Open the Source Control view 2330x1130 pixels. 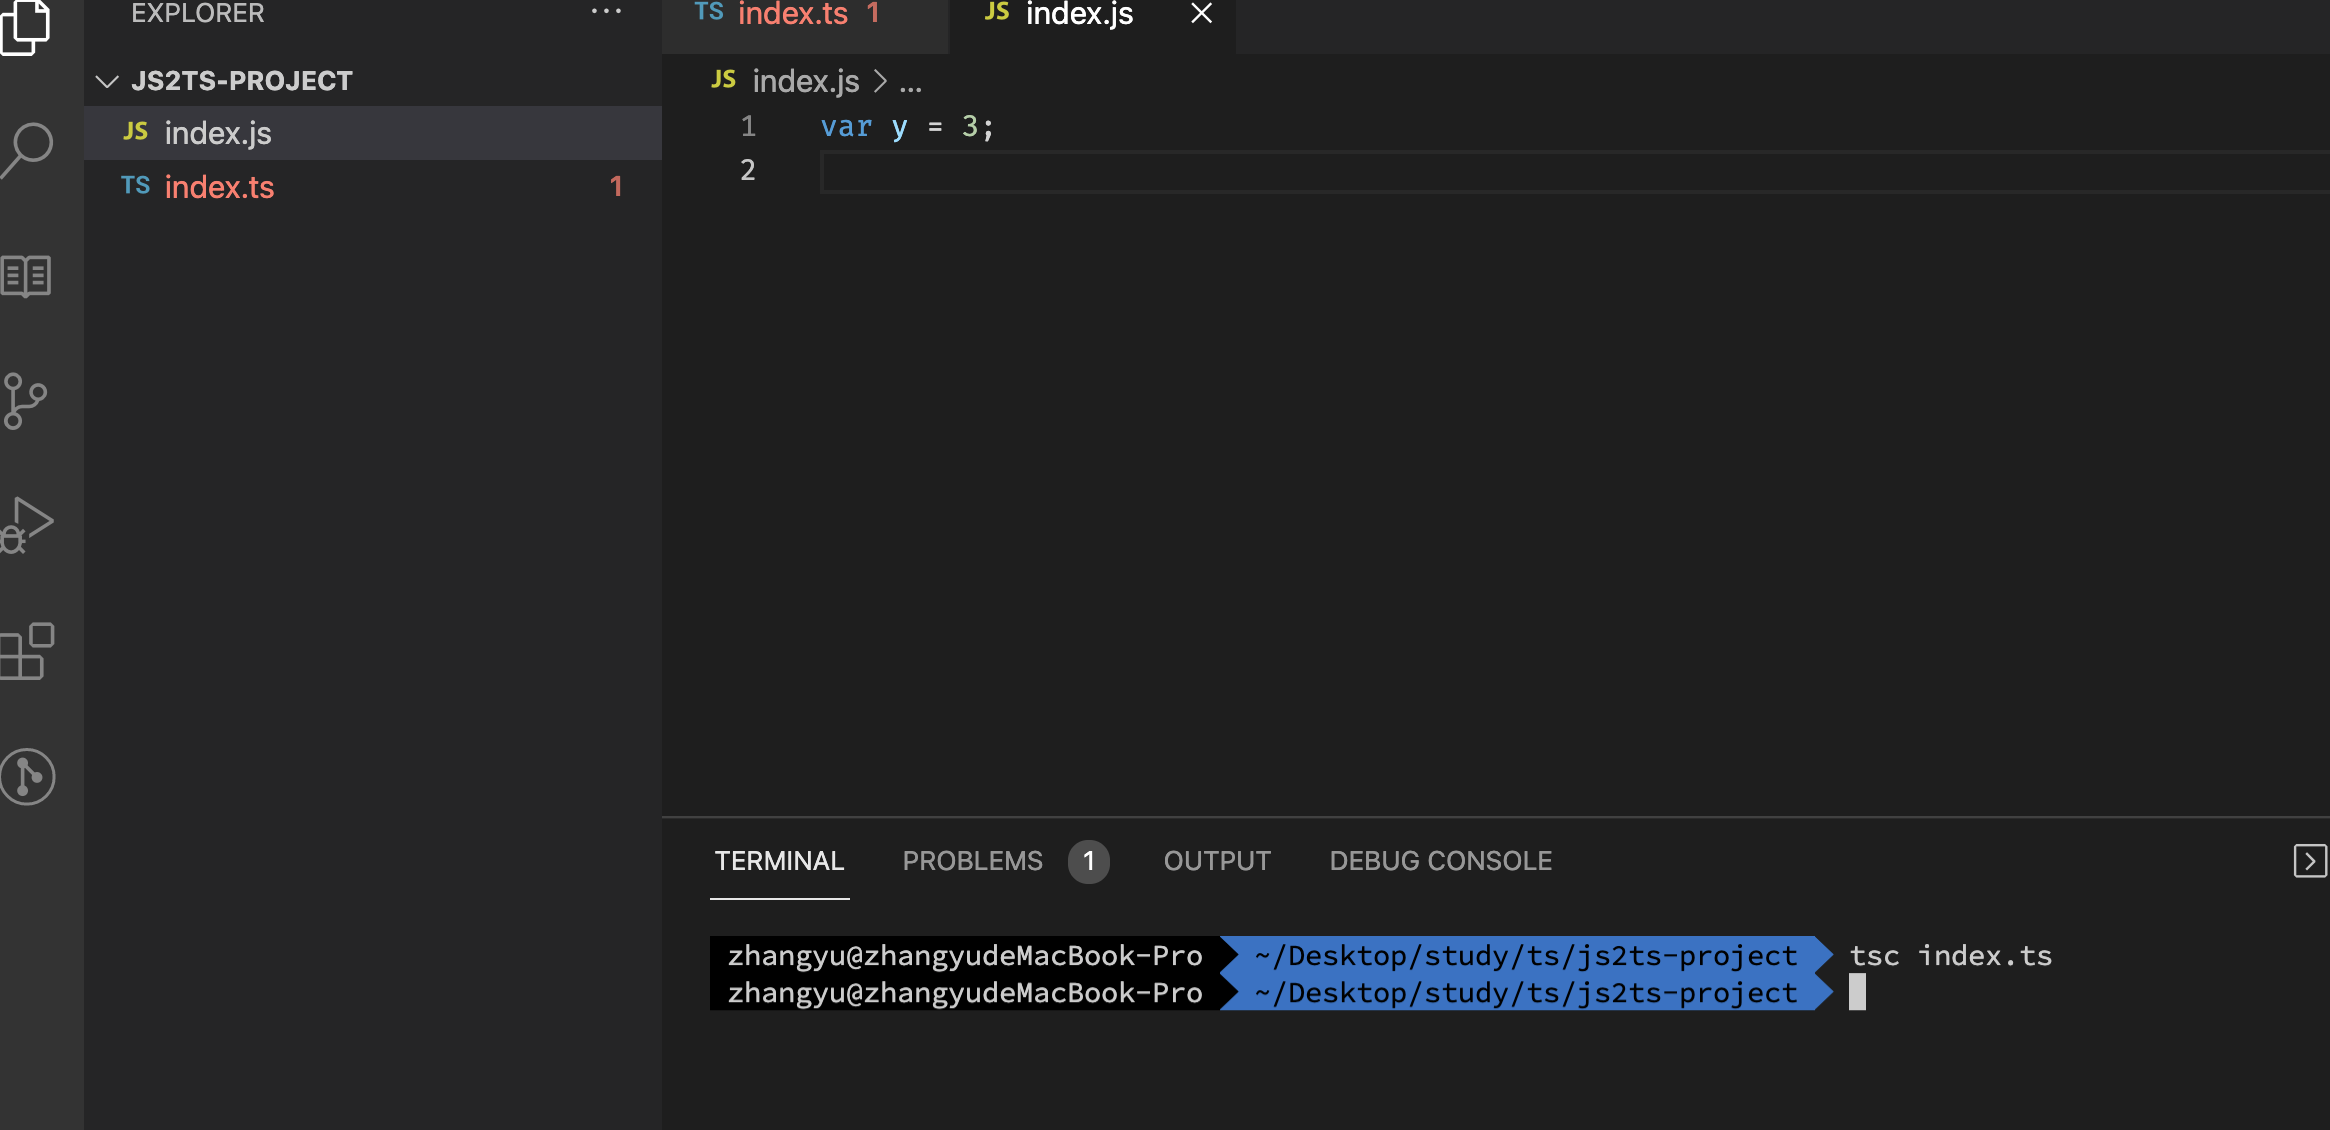point(27,401)
